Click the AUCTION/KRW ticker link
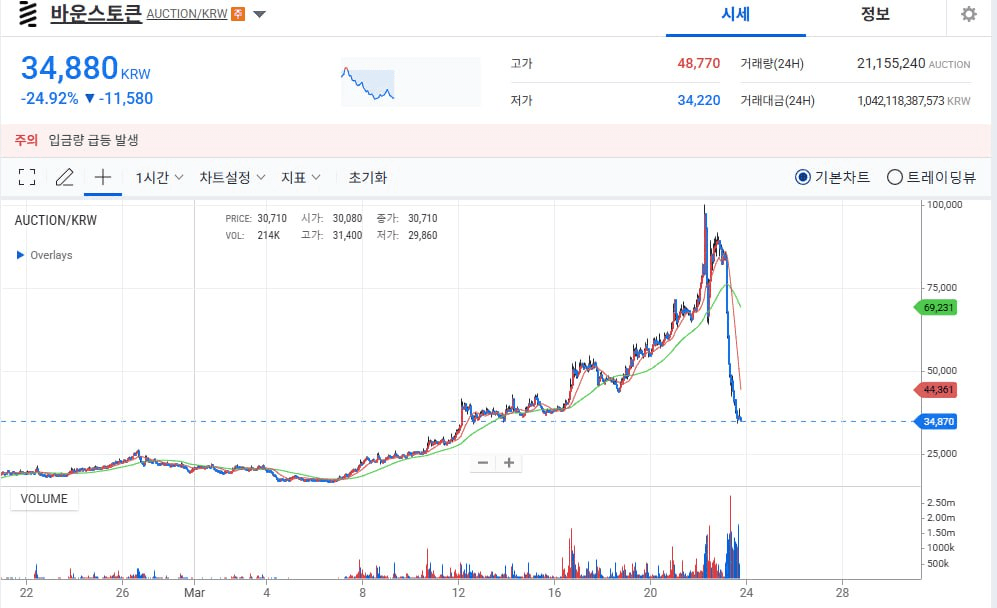This screenshot has height=608, width=997. tap(187, 13)
